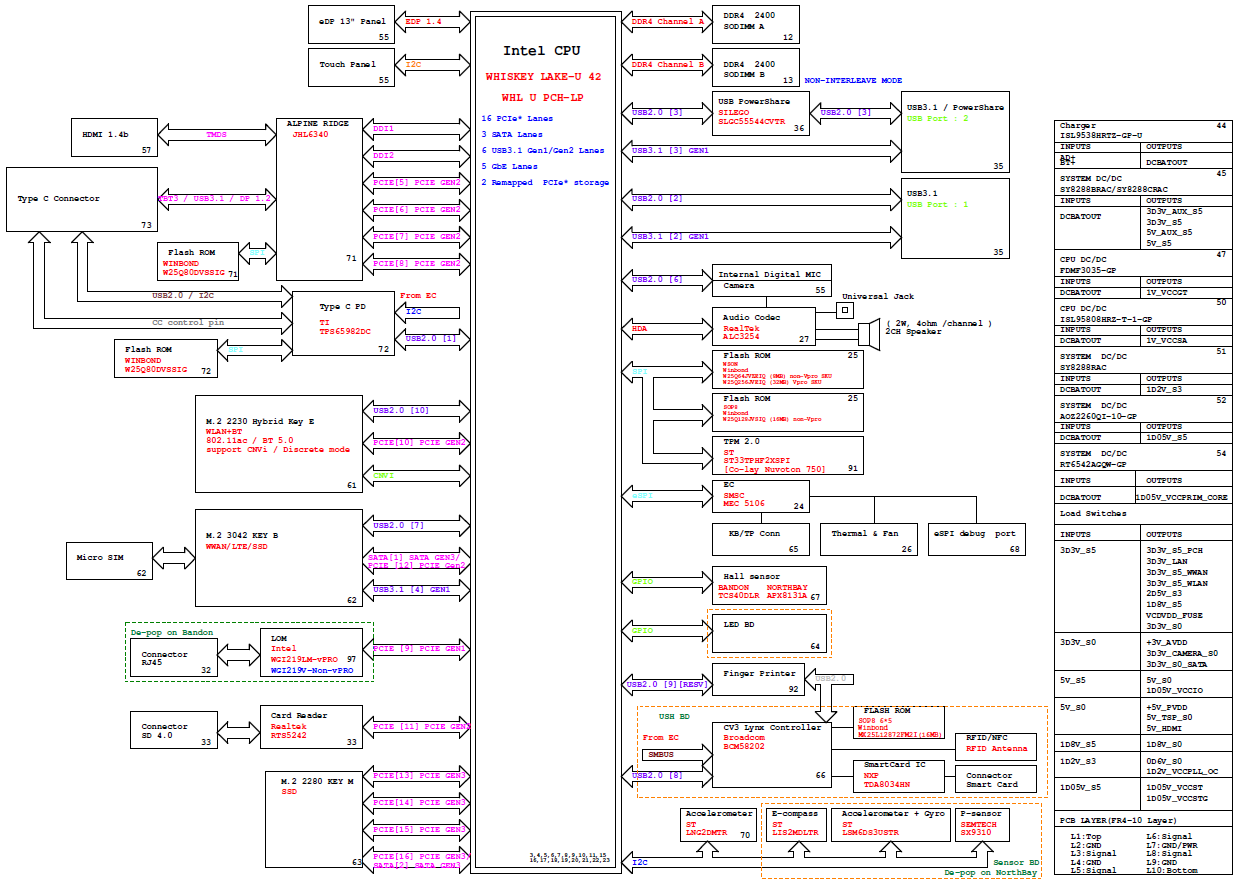Select the USB3.1 [4] GEN1 label
1237x880 pixels.
pos(411,589)
